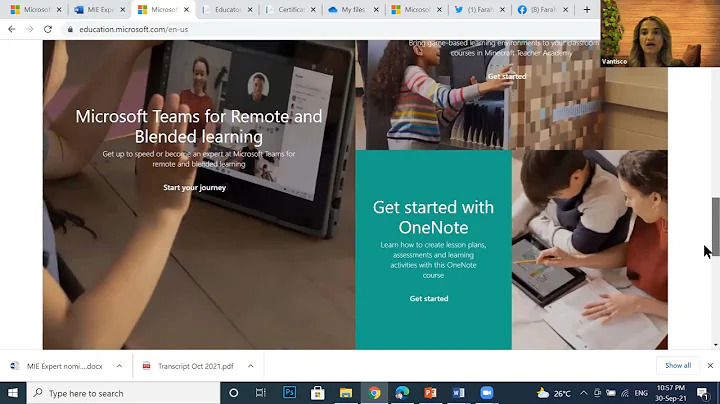
Task: Click Start your journey link
Action: pos(194,187)
